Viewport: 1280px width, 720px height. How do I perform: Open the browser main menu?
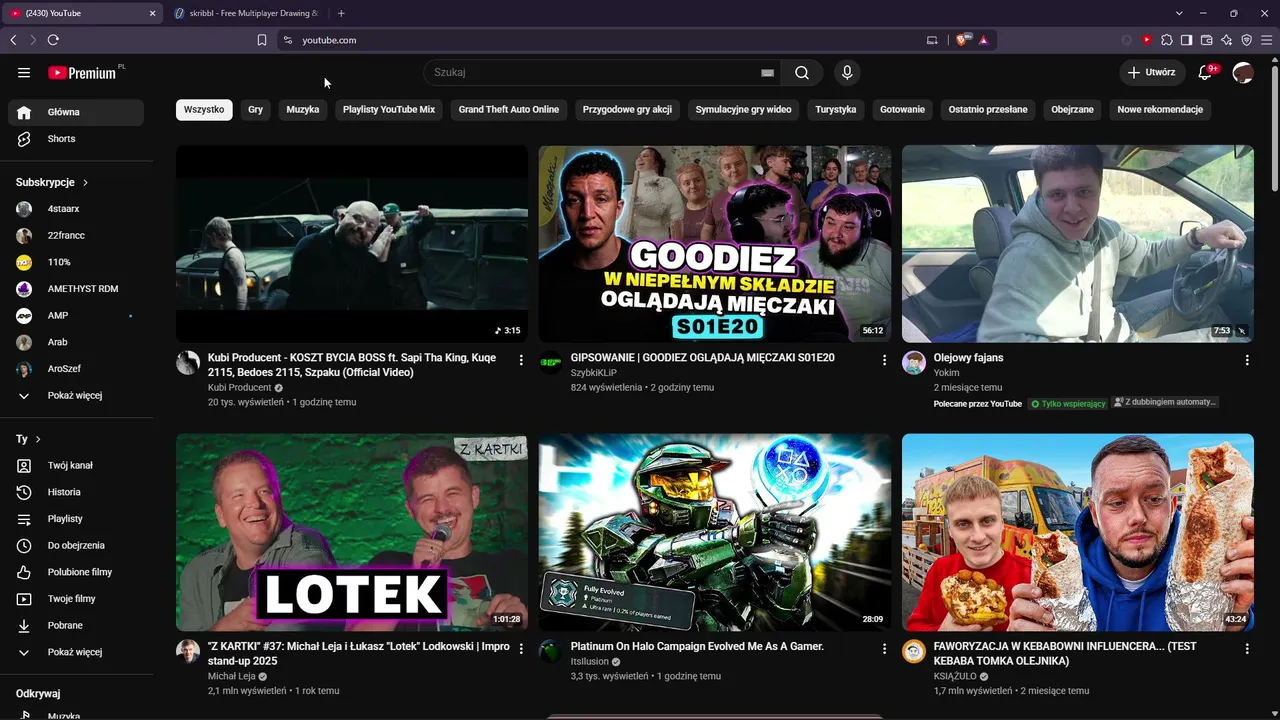pos(1266,40)
